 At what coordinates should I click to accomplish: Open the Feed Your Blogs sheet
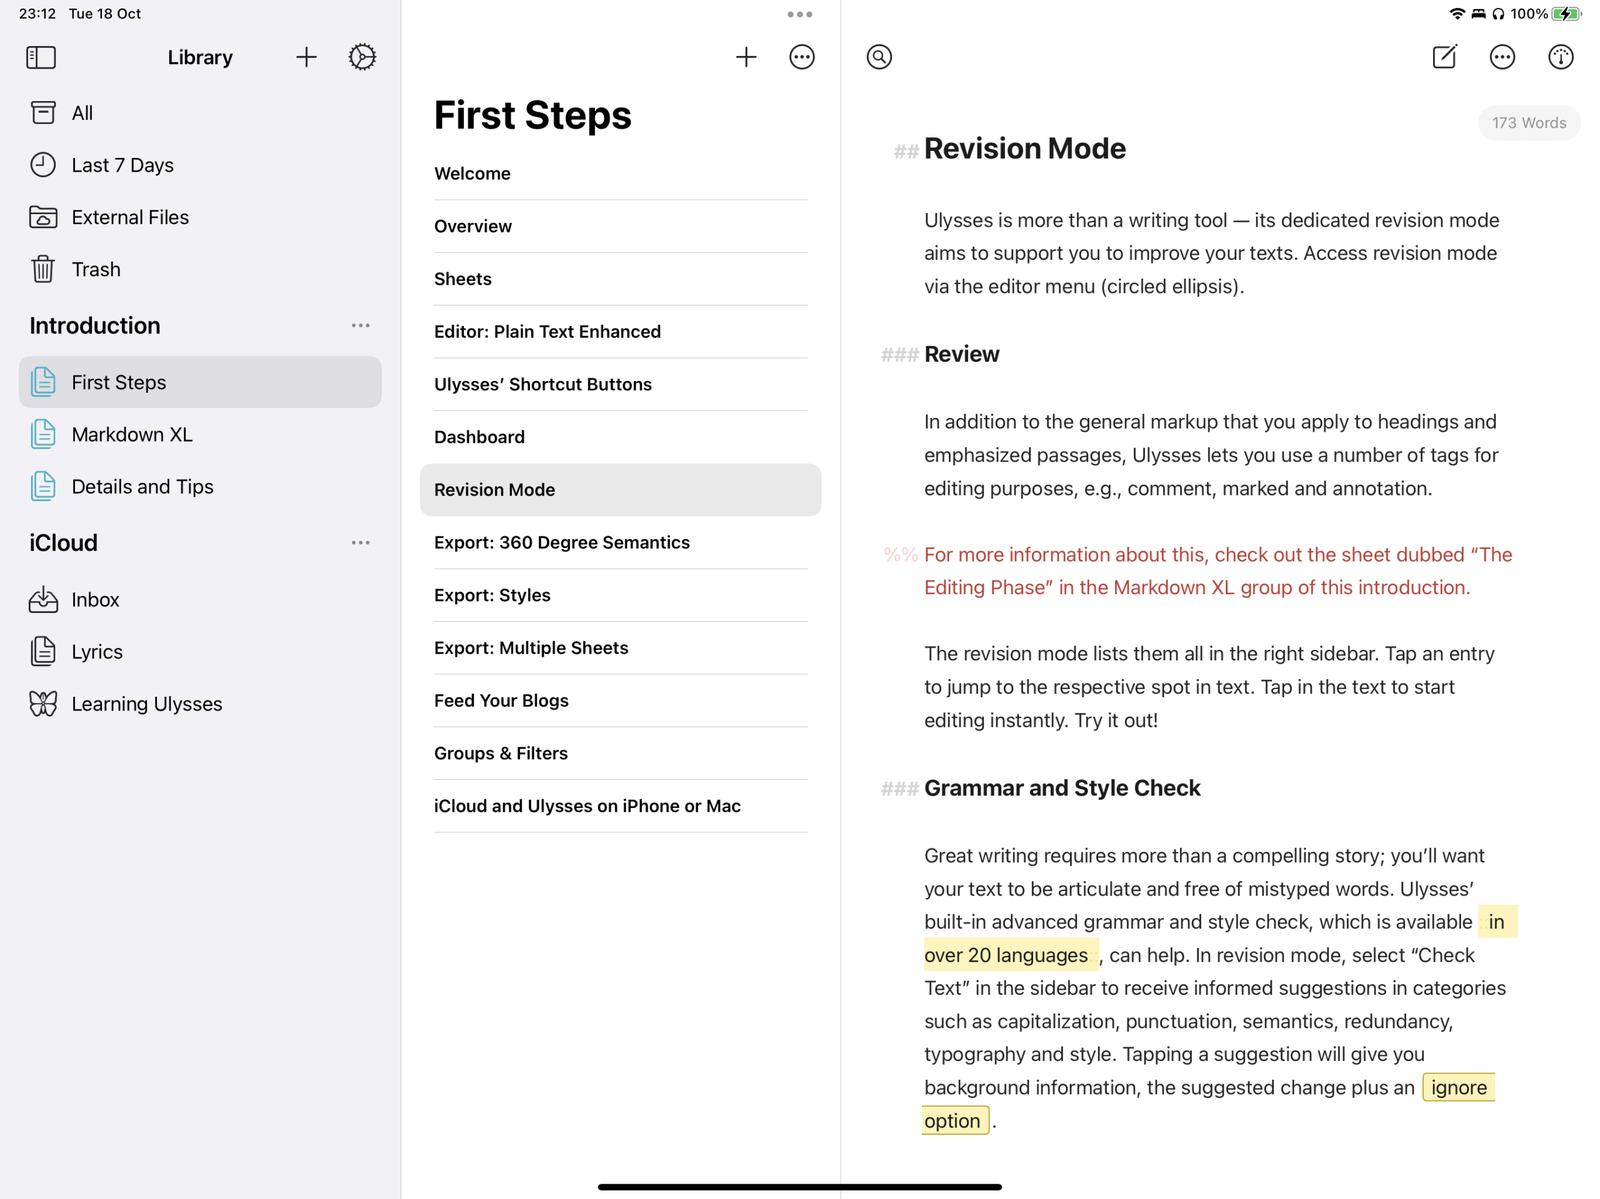(621, 700)
